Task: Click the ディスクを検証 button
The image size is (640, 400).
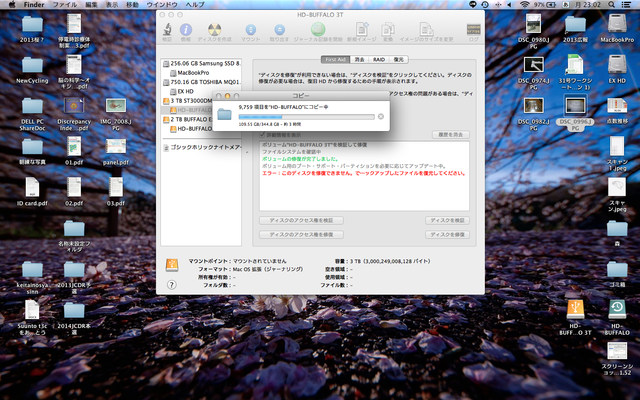Action: 447,220
